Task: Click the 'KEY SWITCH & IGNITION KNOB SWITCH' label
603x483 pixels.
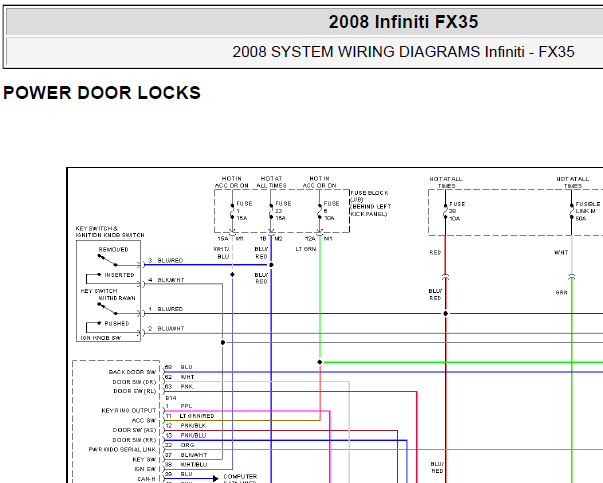Action: pos(110,232)
